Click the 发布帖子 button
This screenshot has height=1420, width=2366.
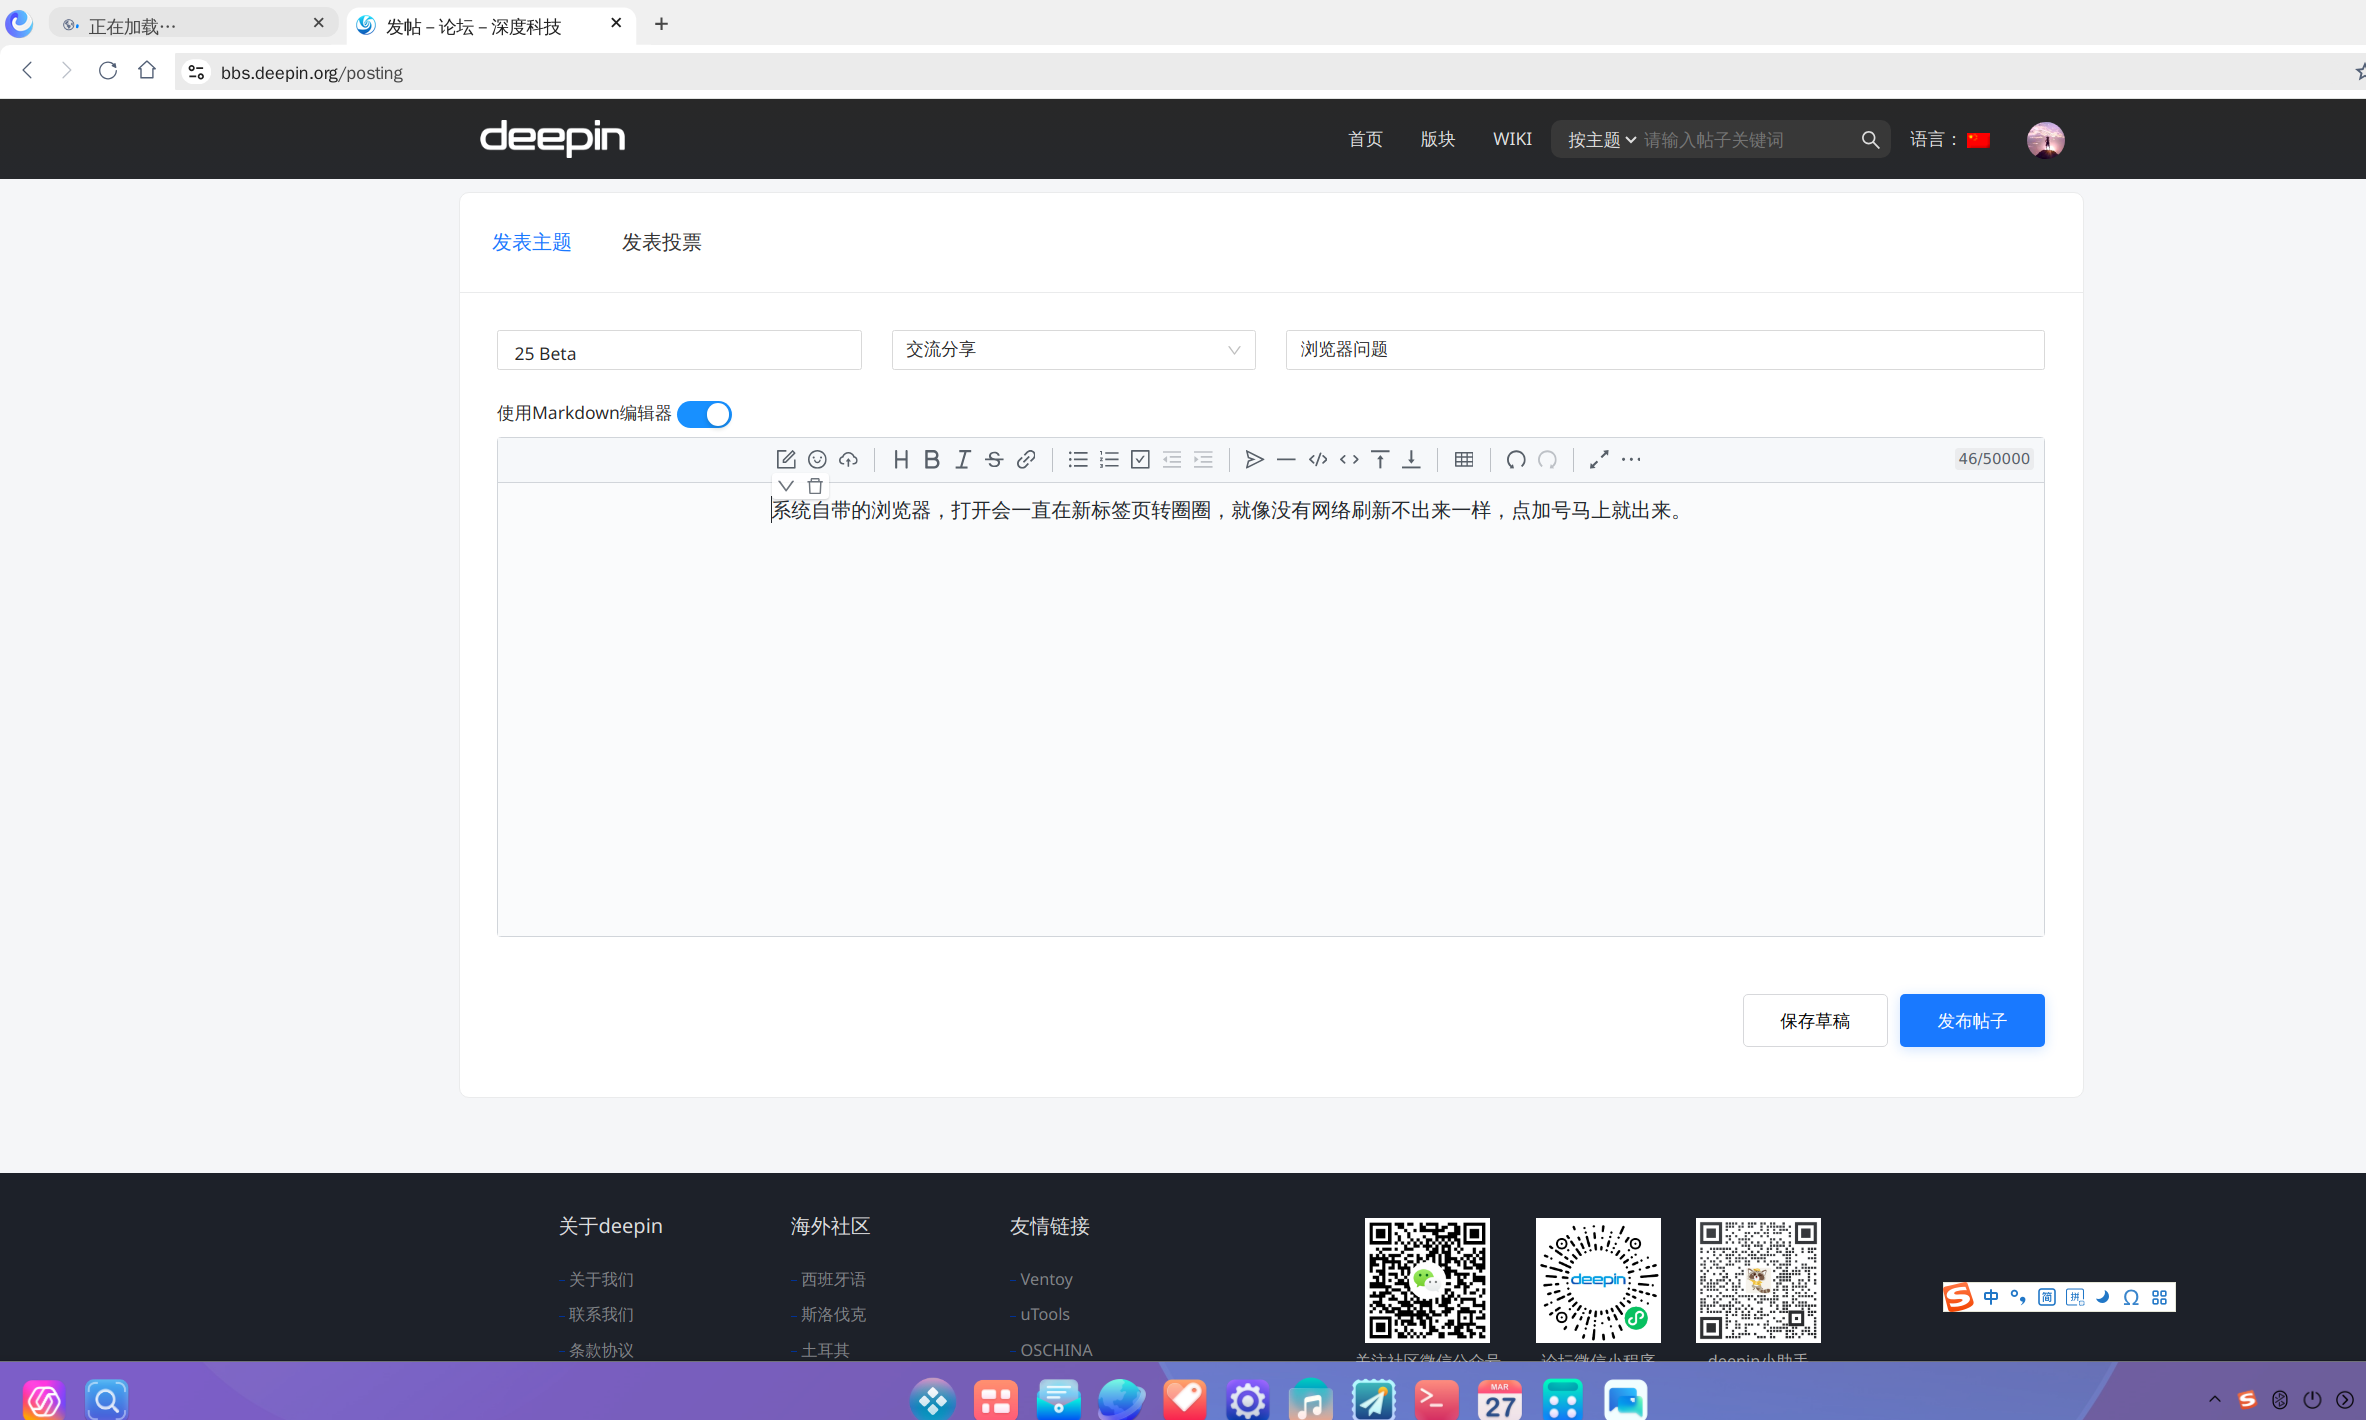(x=1972, y=1020)
